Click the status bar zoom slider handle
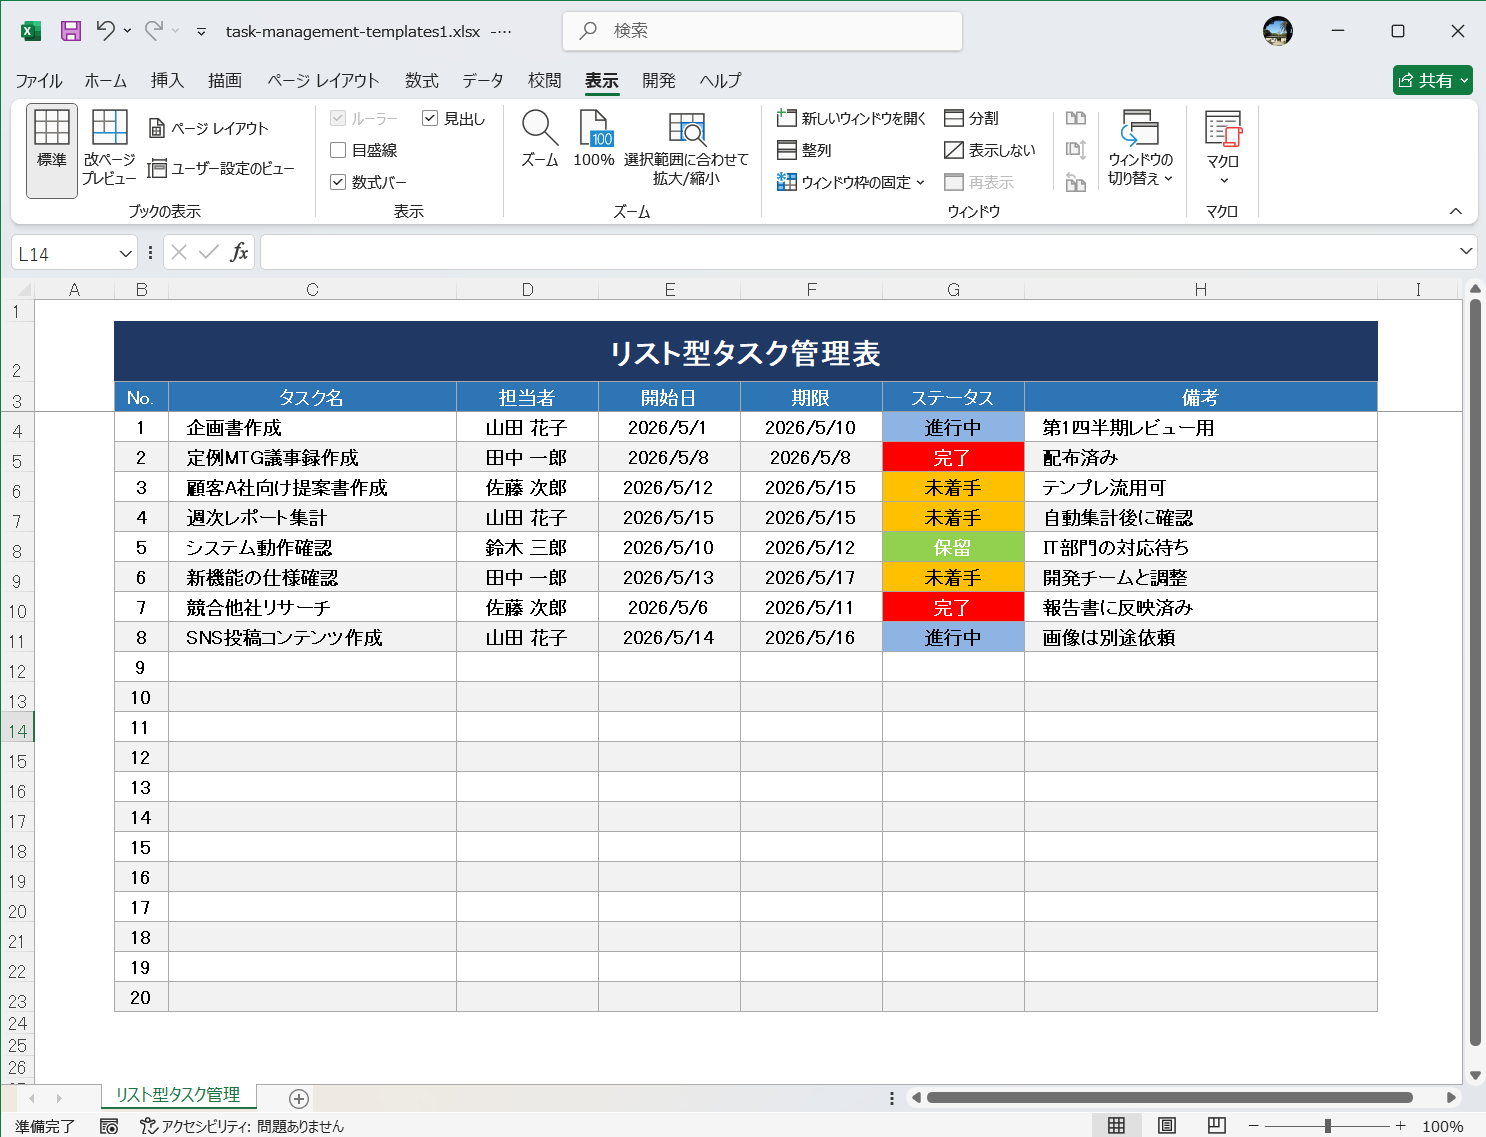 pyautogui.click(x=1328, y=1126)
